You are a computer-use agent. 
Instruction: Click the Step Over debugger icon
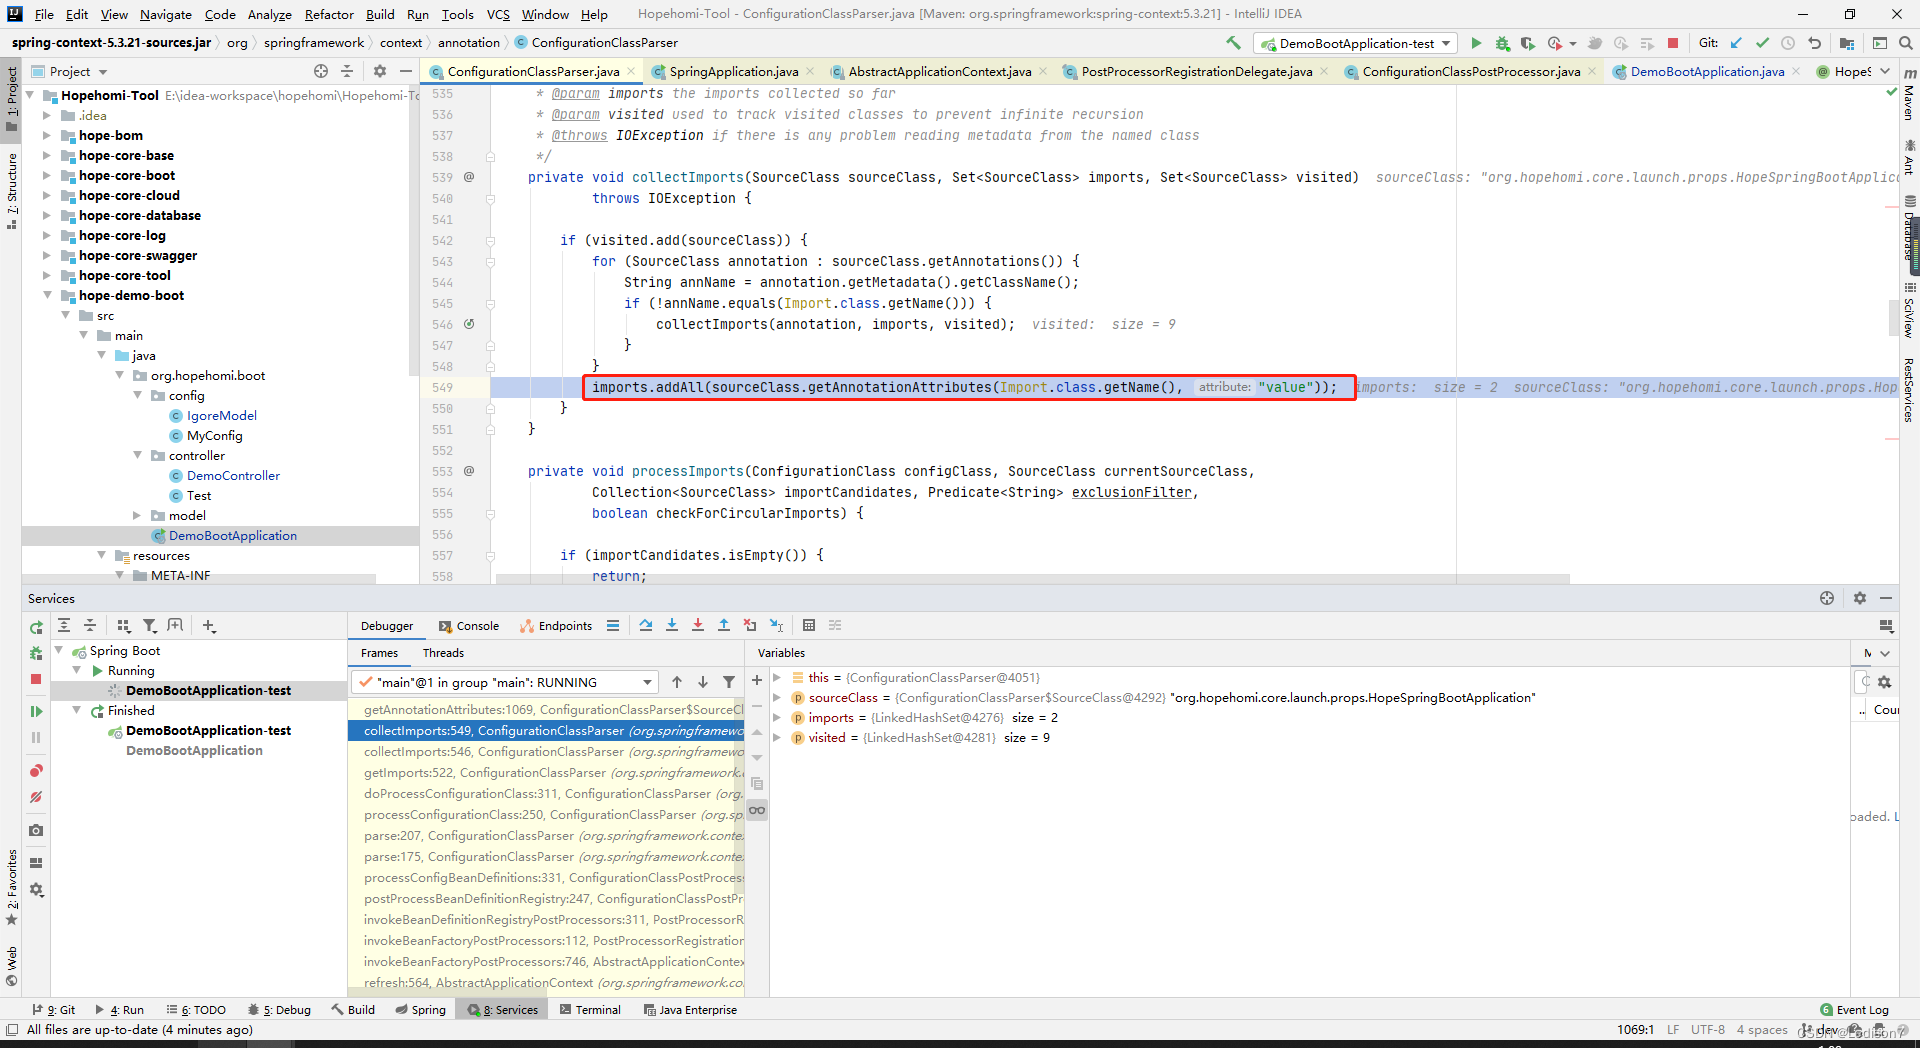click(x=646, y=626)
